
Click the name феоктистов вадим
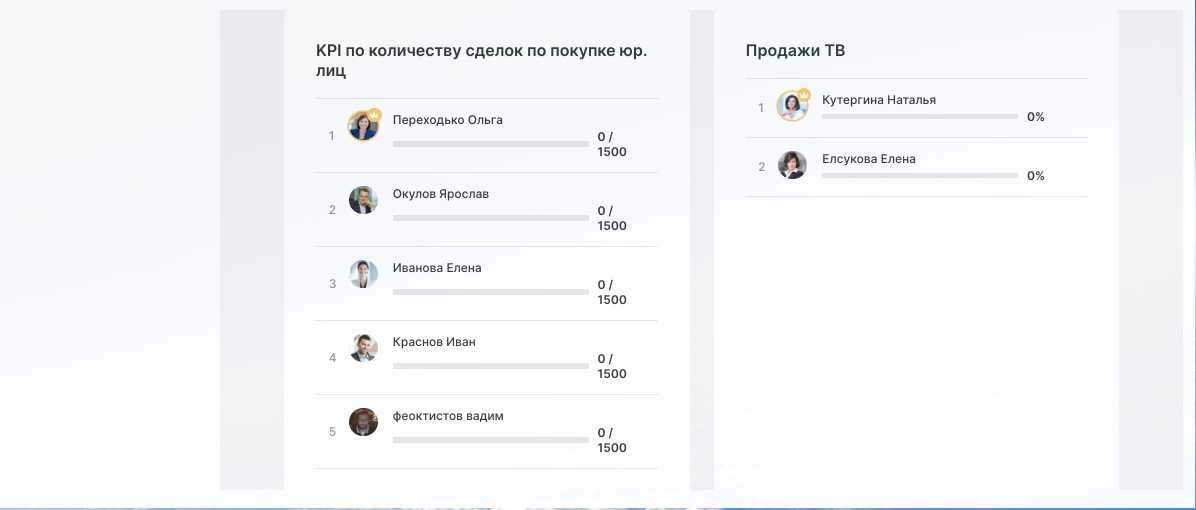point(448,415)
